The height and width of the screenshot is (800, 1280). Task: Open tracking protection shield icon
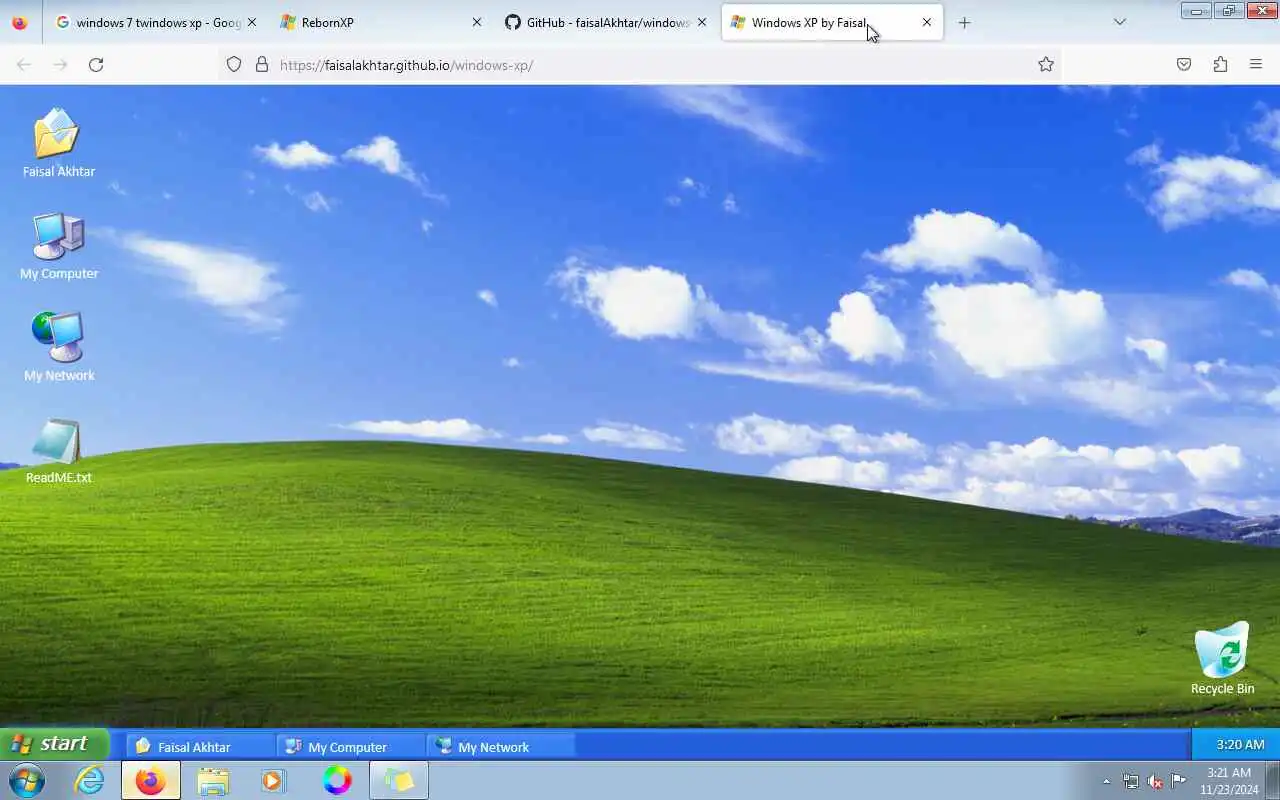[234, 65]
